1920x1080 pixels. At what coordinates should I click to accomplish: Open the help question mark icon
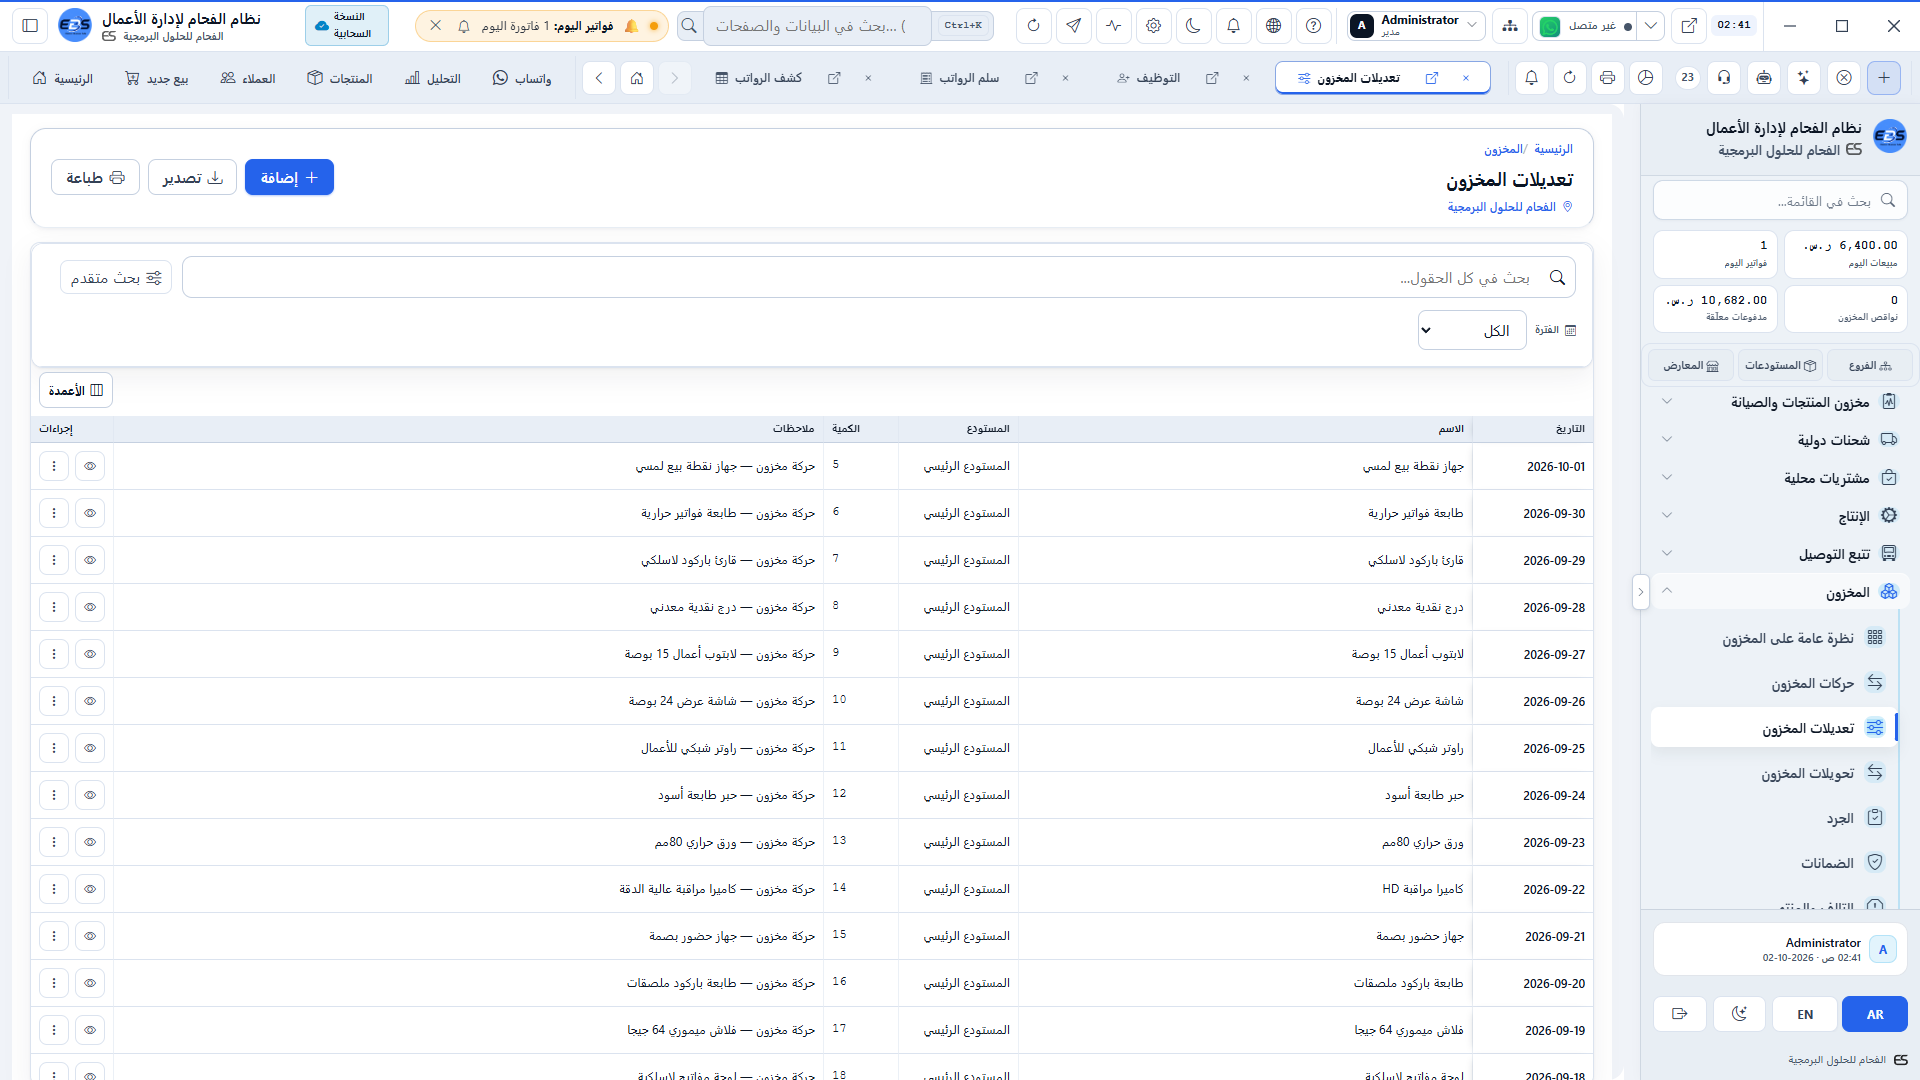click(1313, 26)
